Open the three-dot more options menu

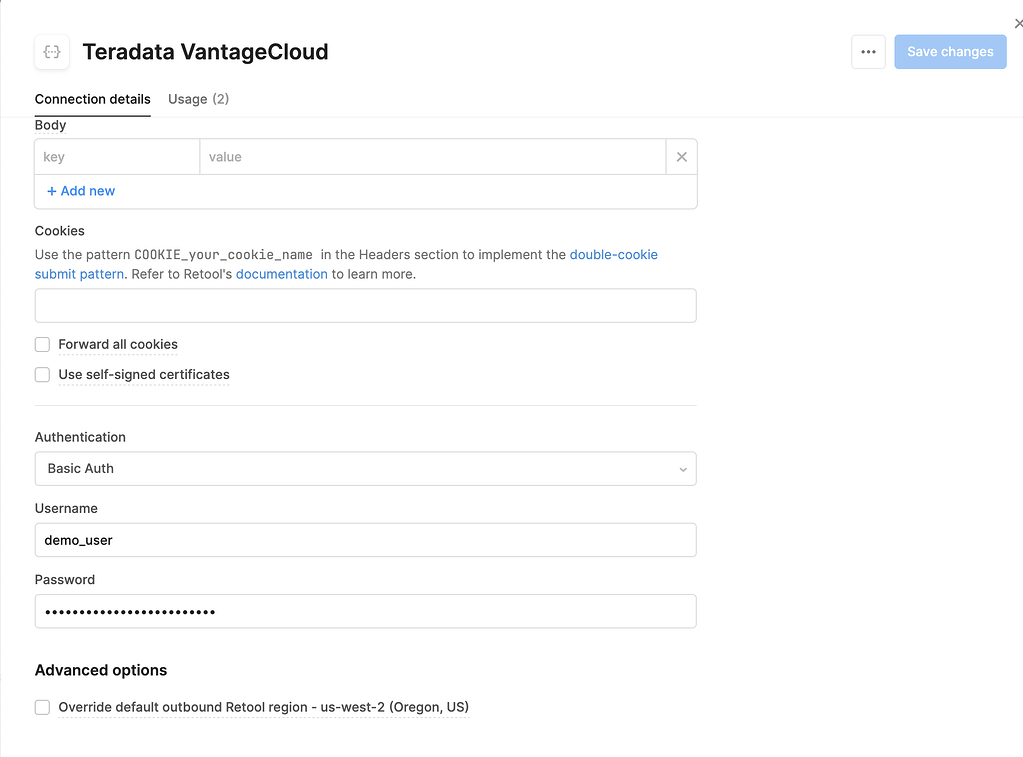(868, 52)
